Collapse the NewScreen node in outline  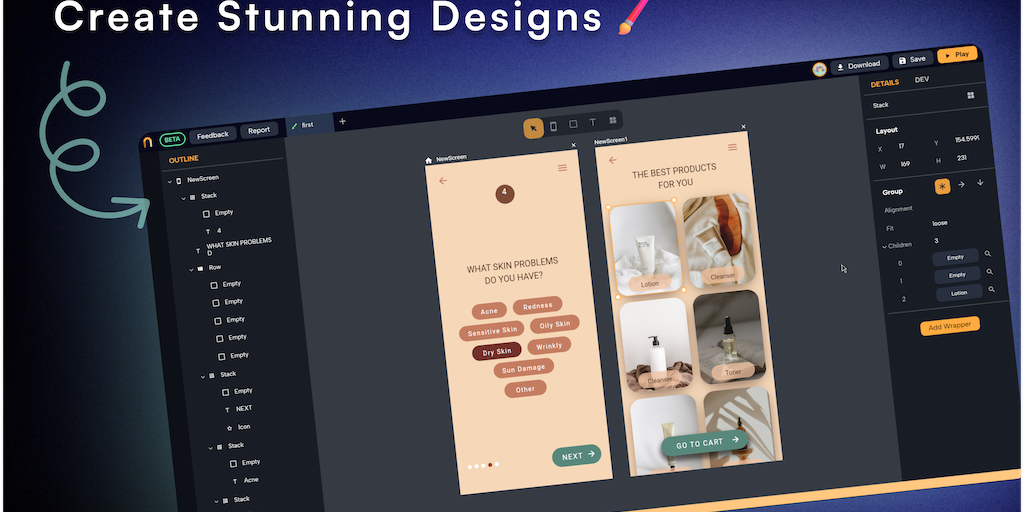click(x=168, y=180)
